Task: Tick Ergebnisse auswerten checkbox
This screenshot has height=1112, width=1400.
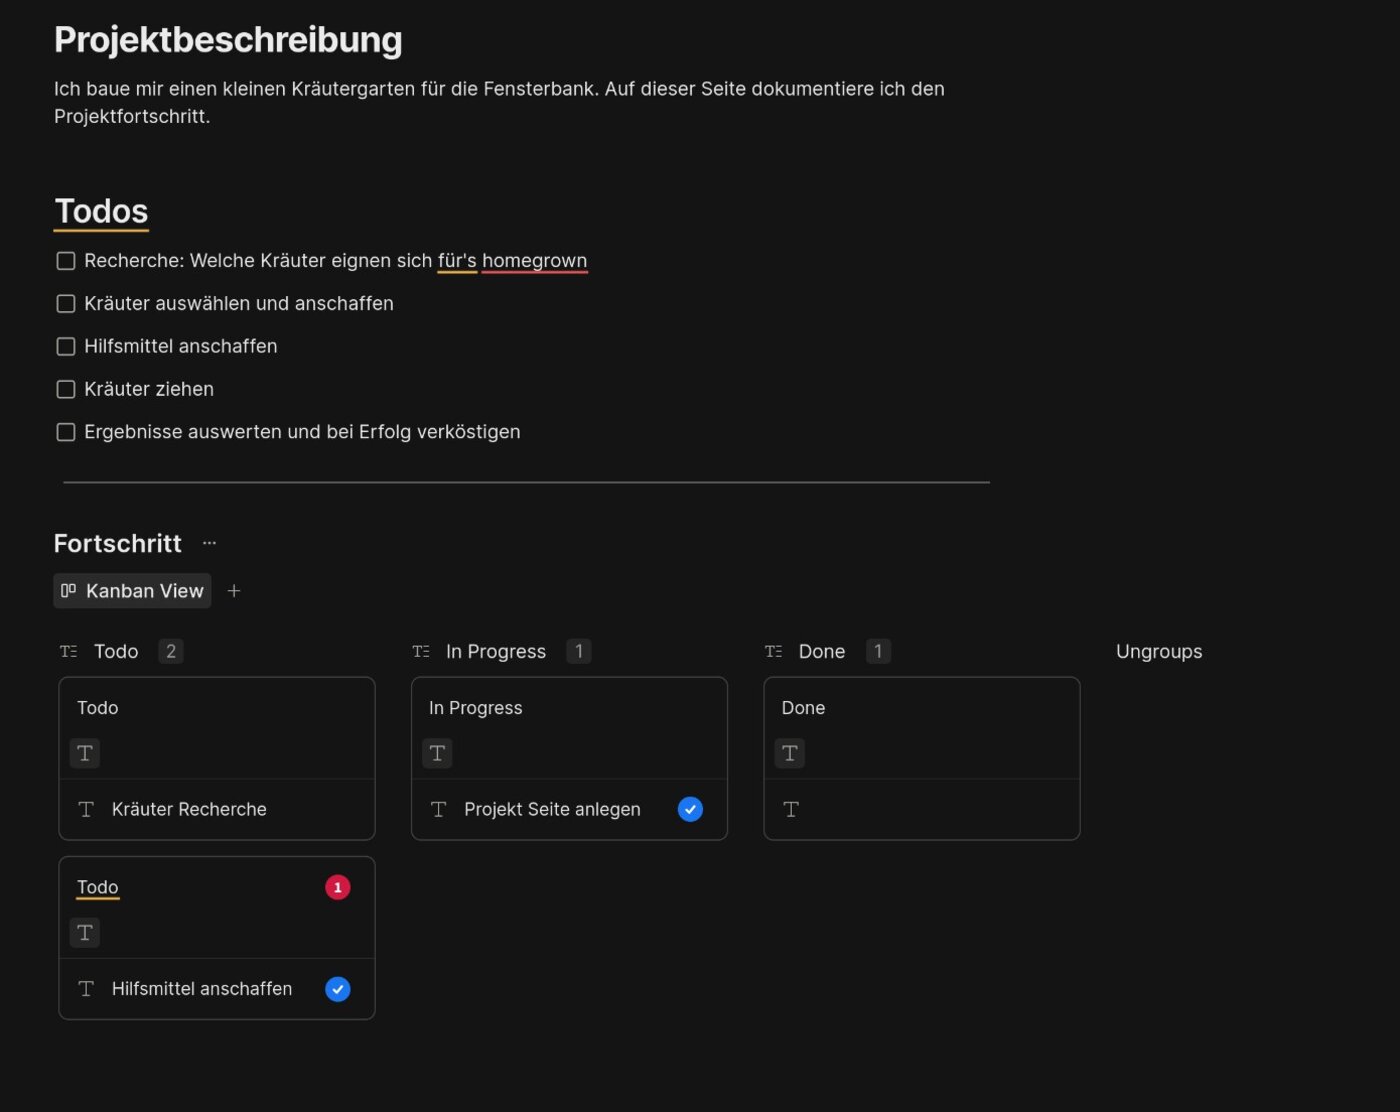Action: click(x=66, y=432)
